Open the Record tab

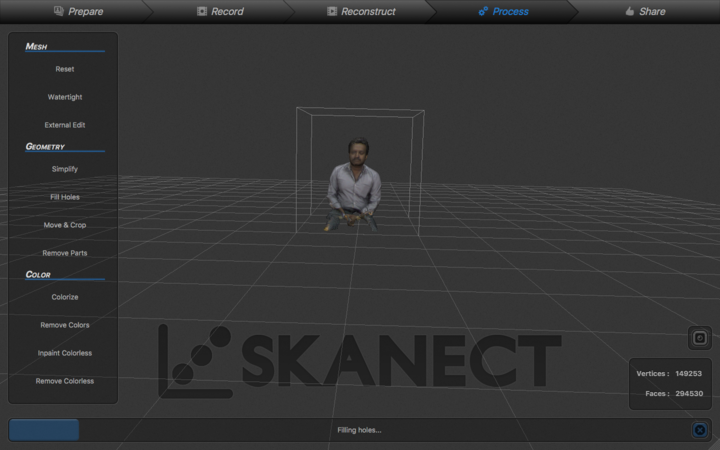point(220,11)
